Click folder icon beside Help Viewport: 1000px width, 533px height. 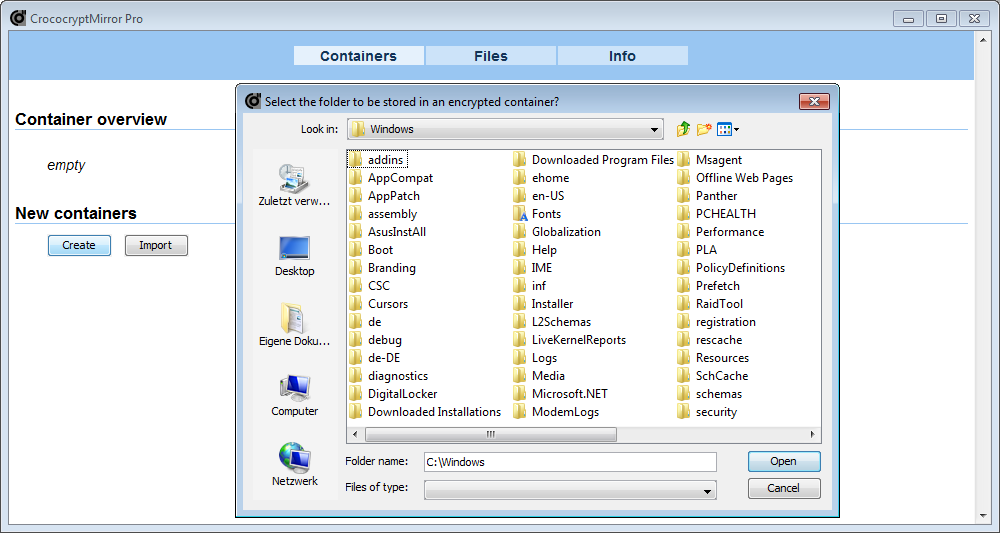click(520, 249)
